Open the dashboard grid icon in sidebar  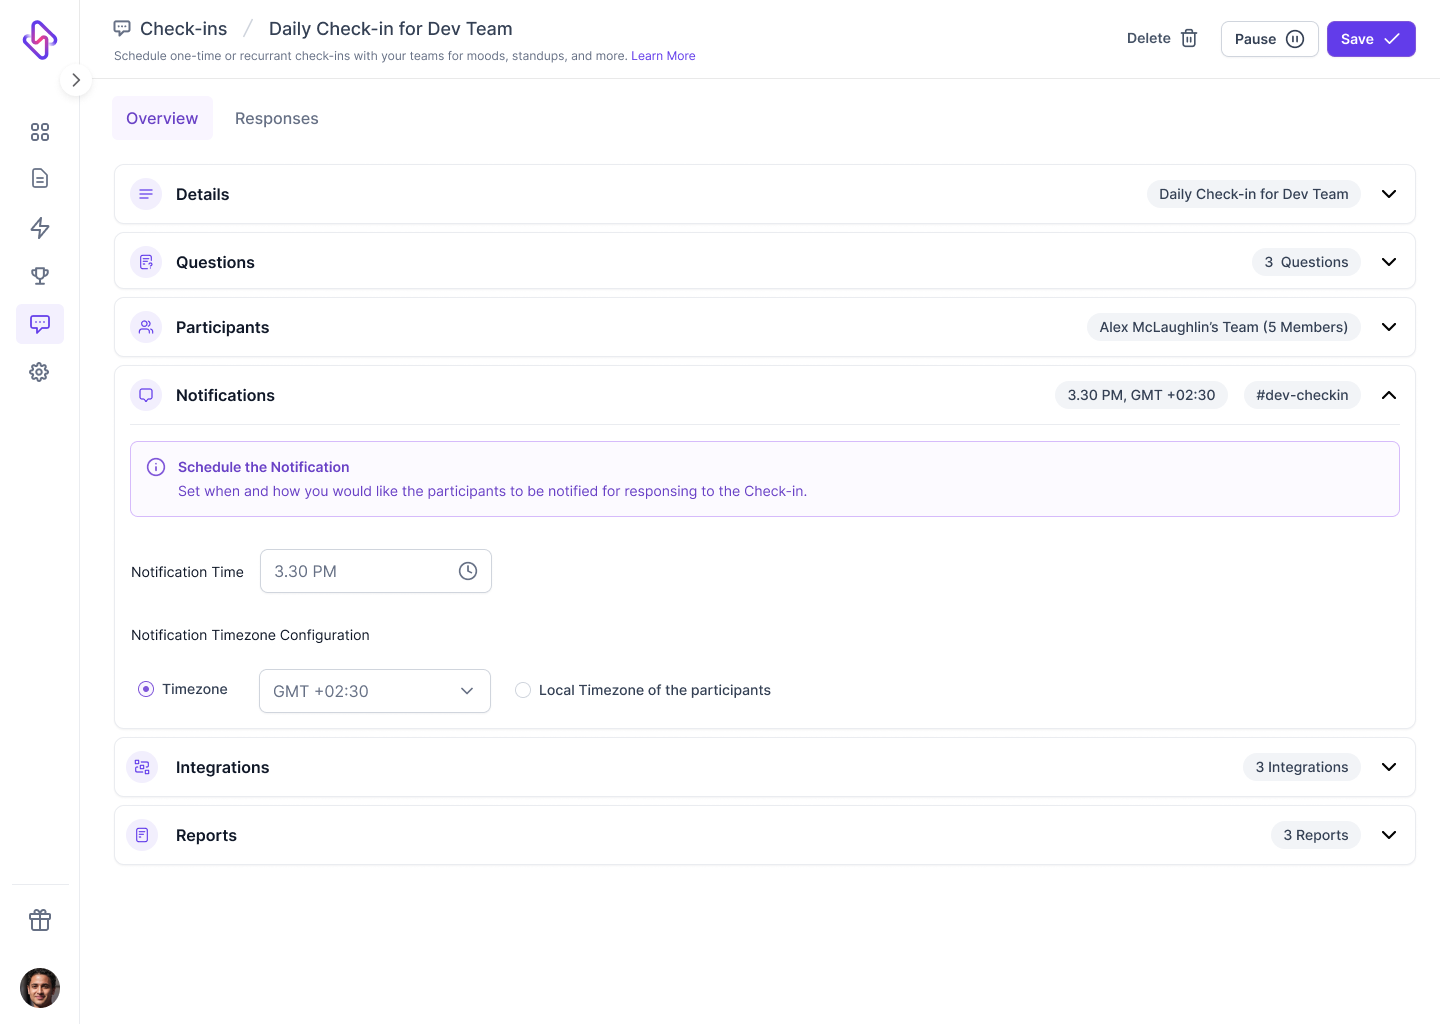coord(40,132)
